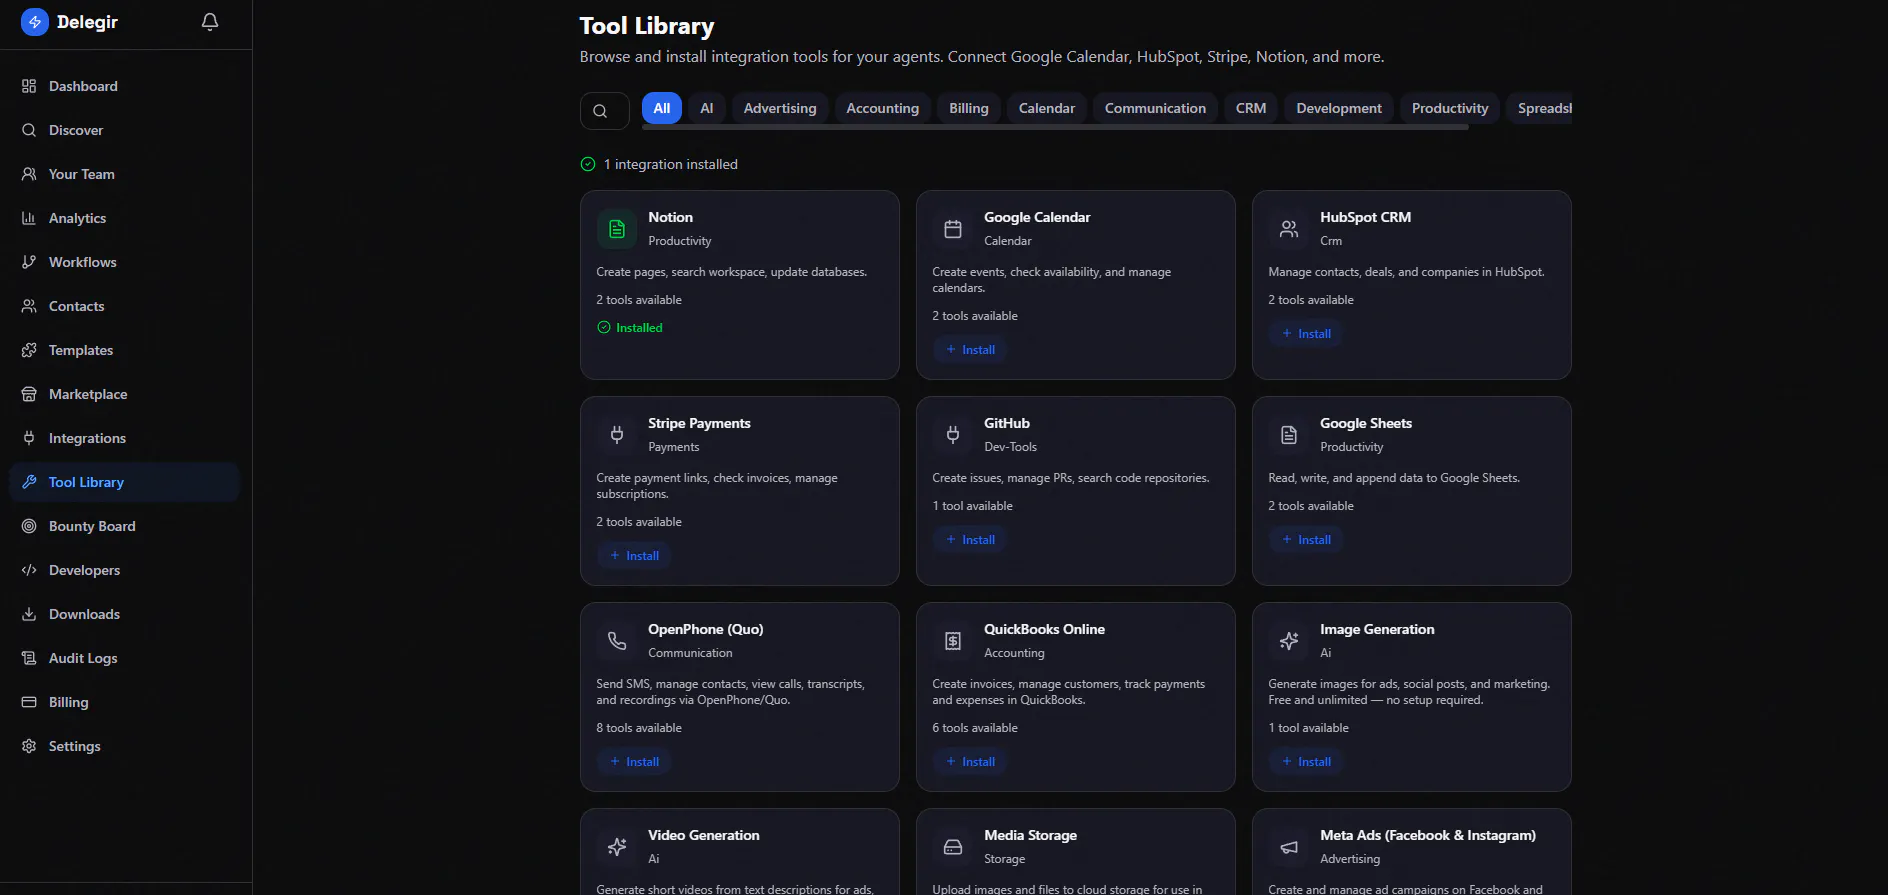Click the Video Generation sparkles icon
The height and width of the screenshot is (895, 1888).
click(x=617, y=847)
